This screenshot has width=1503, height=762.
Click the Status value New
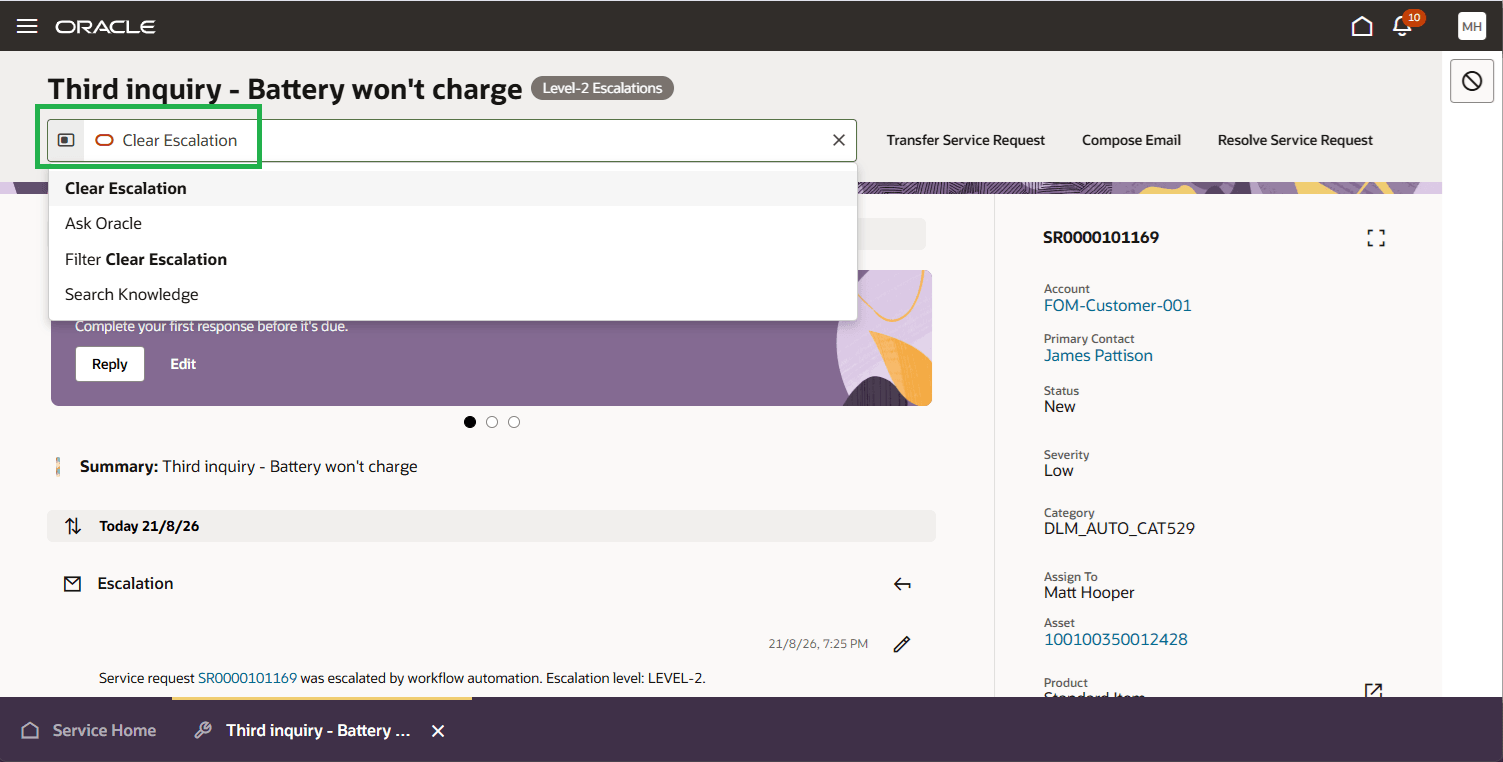(x=1060, y=407)
